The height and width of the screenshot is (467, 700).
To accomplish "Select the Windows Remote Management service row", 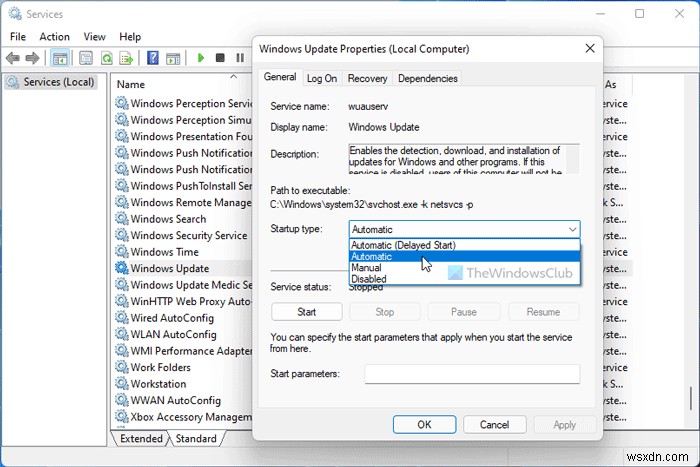I will 183,202.
